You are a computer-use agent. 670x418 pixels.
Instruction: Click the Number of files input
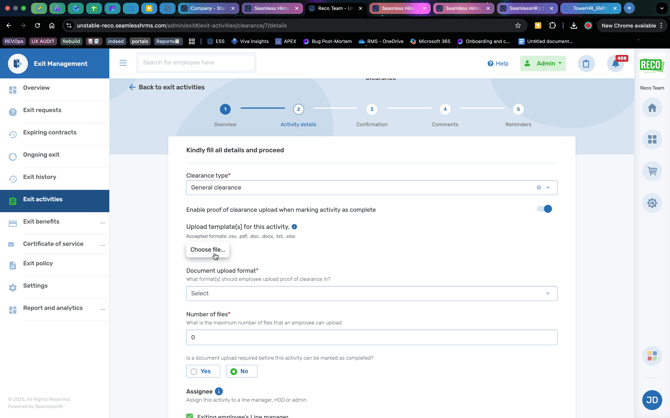pos(371,337)
